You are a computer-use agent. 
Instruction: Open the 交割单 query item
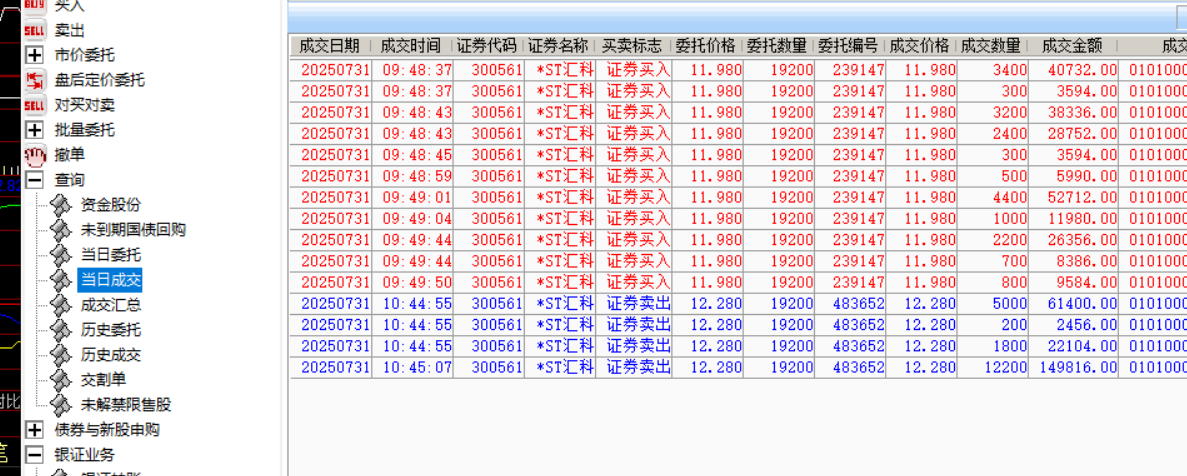103,380
